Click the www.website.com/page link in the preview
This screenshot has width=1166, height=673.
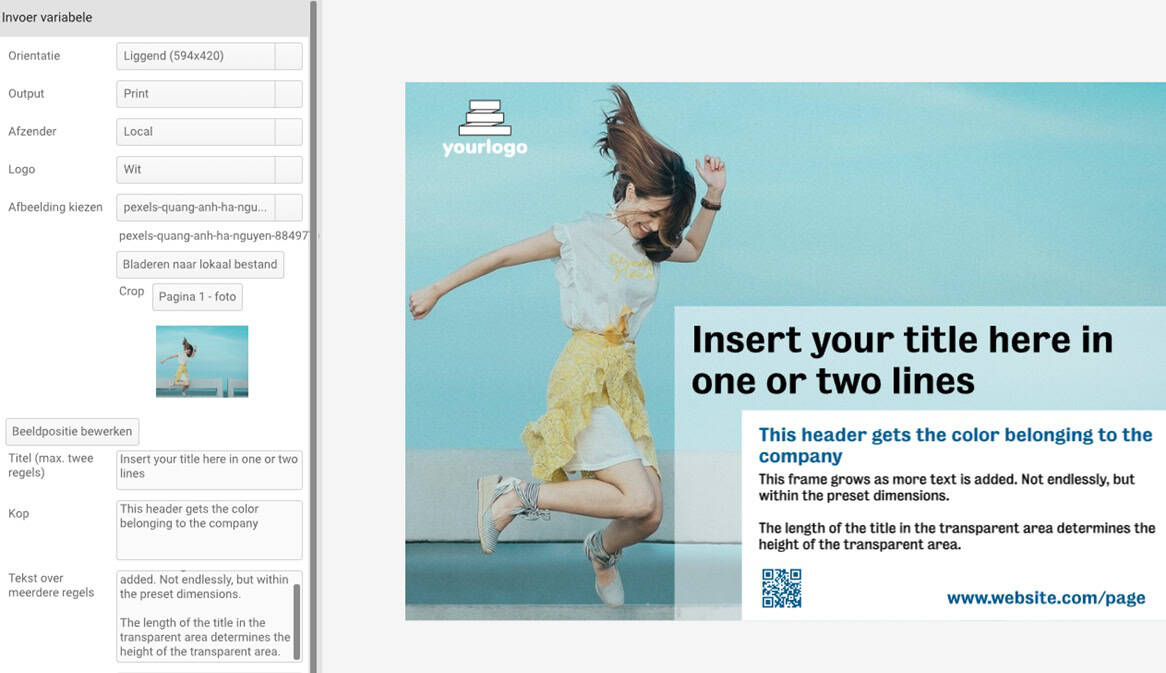coord(1046,598)
